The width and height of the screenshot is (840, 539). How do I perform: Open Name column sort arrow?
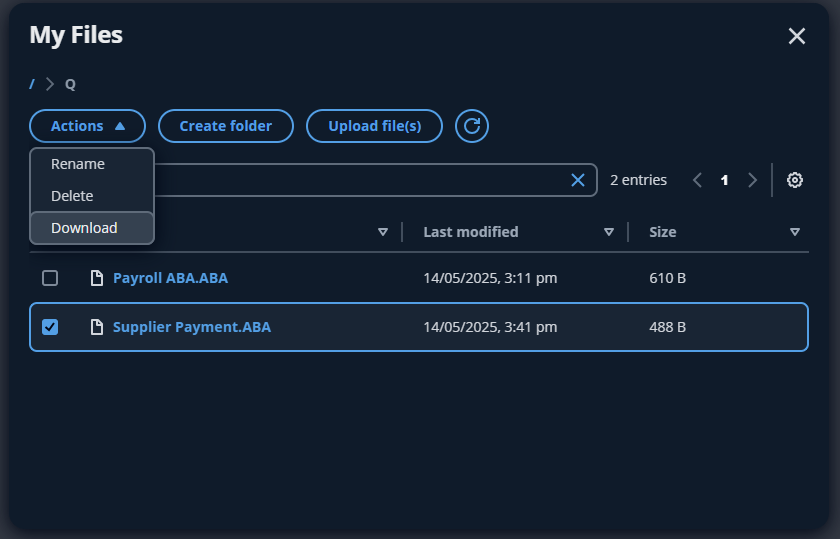point(383,232)
